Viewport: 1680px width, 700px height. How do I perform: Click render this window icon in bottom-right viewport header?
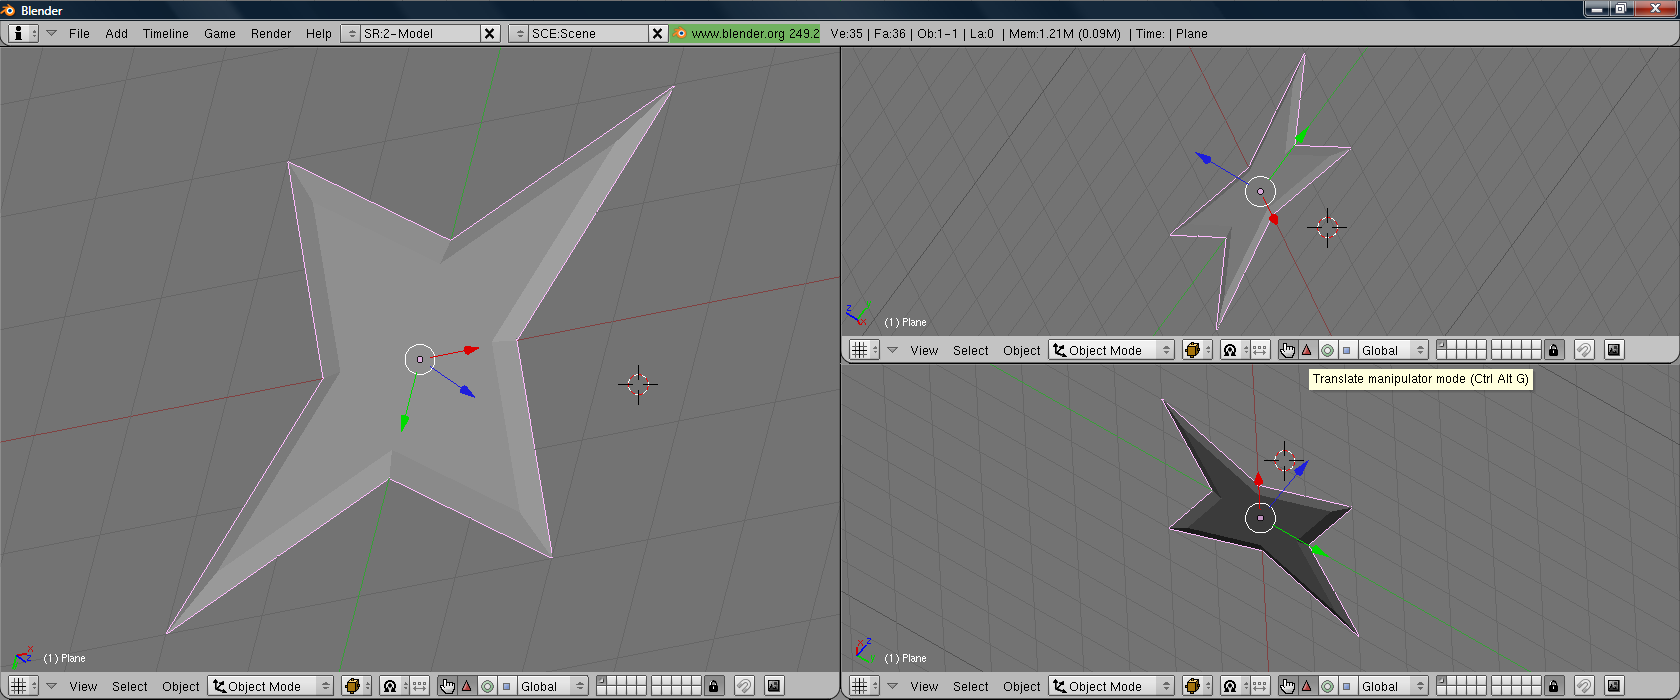pyautogui.click(x=1615, y=686)
